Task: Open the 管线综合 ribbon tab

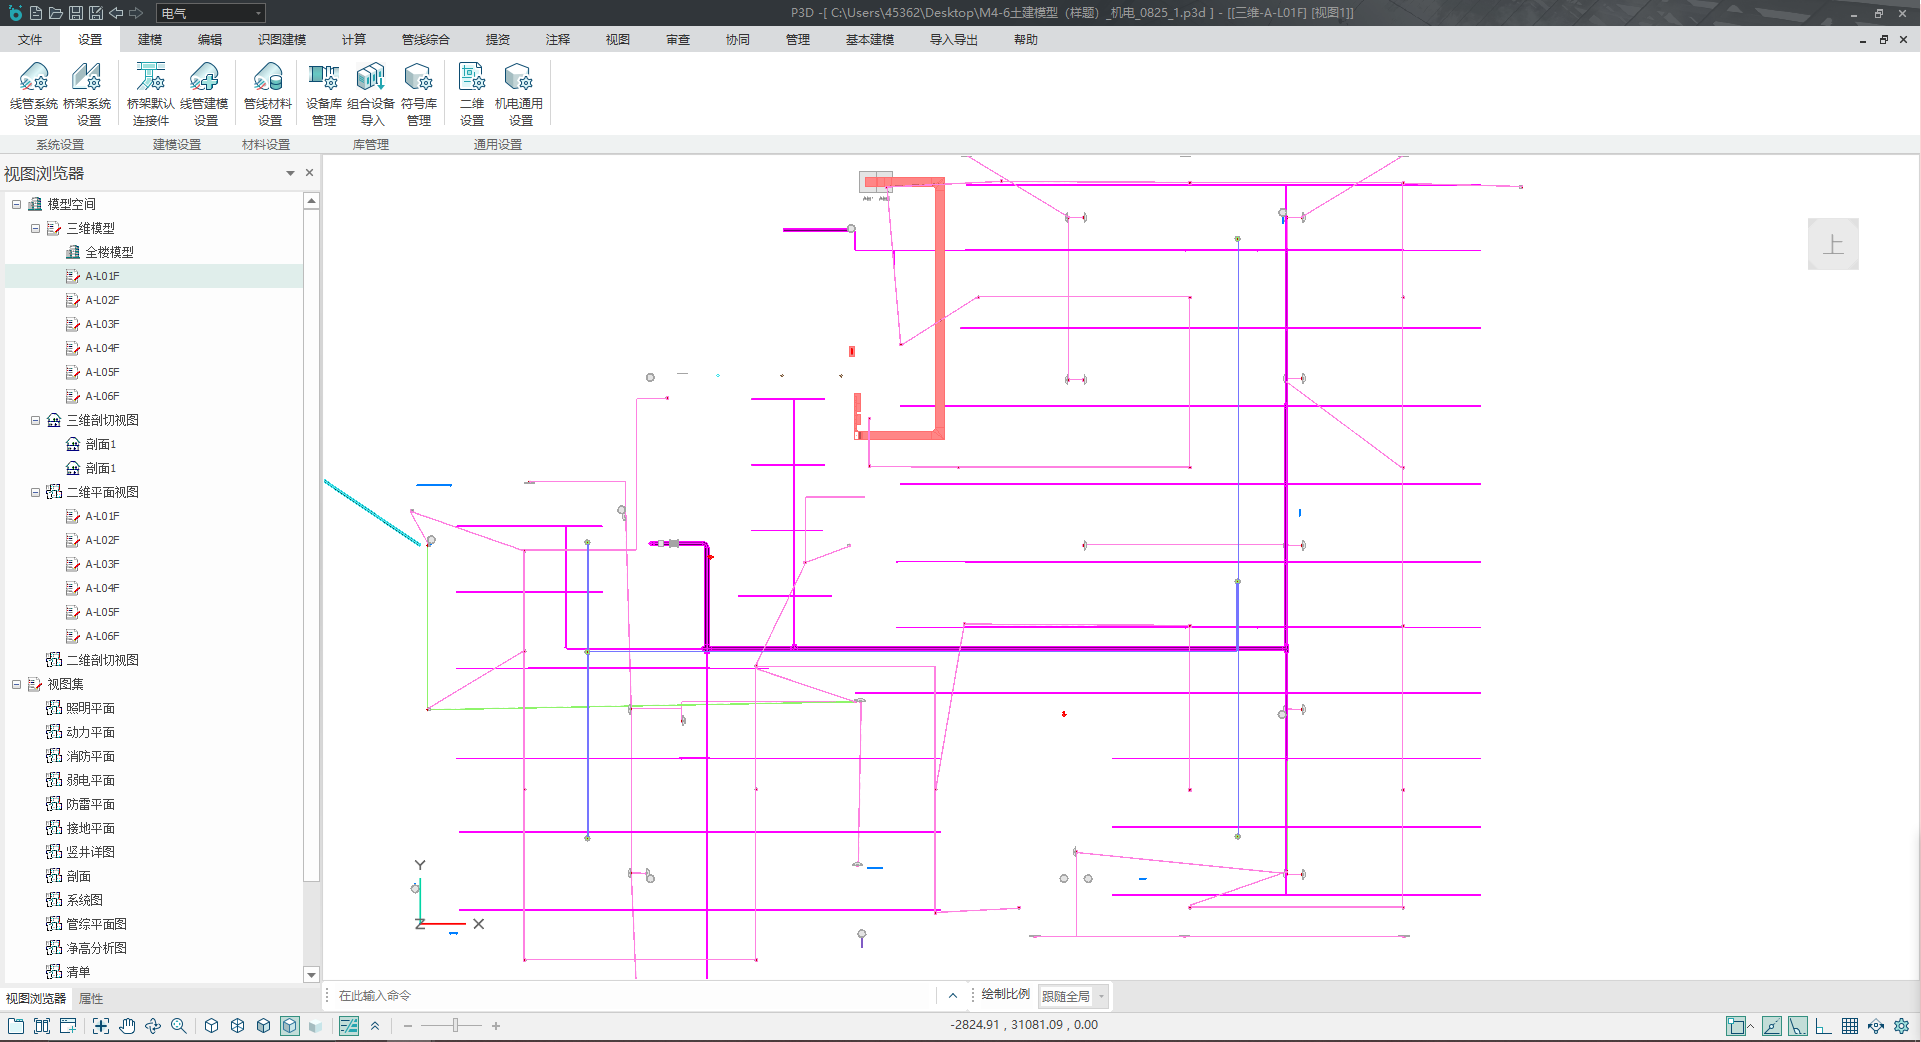Action: coord(425,40)
